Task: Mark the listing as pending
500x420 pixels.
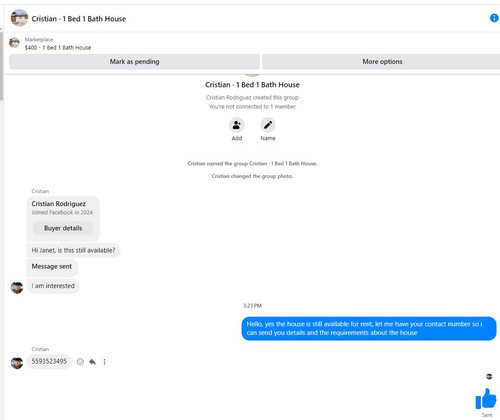Action: coord(134,62)
